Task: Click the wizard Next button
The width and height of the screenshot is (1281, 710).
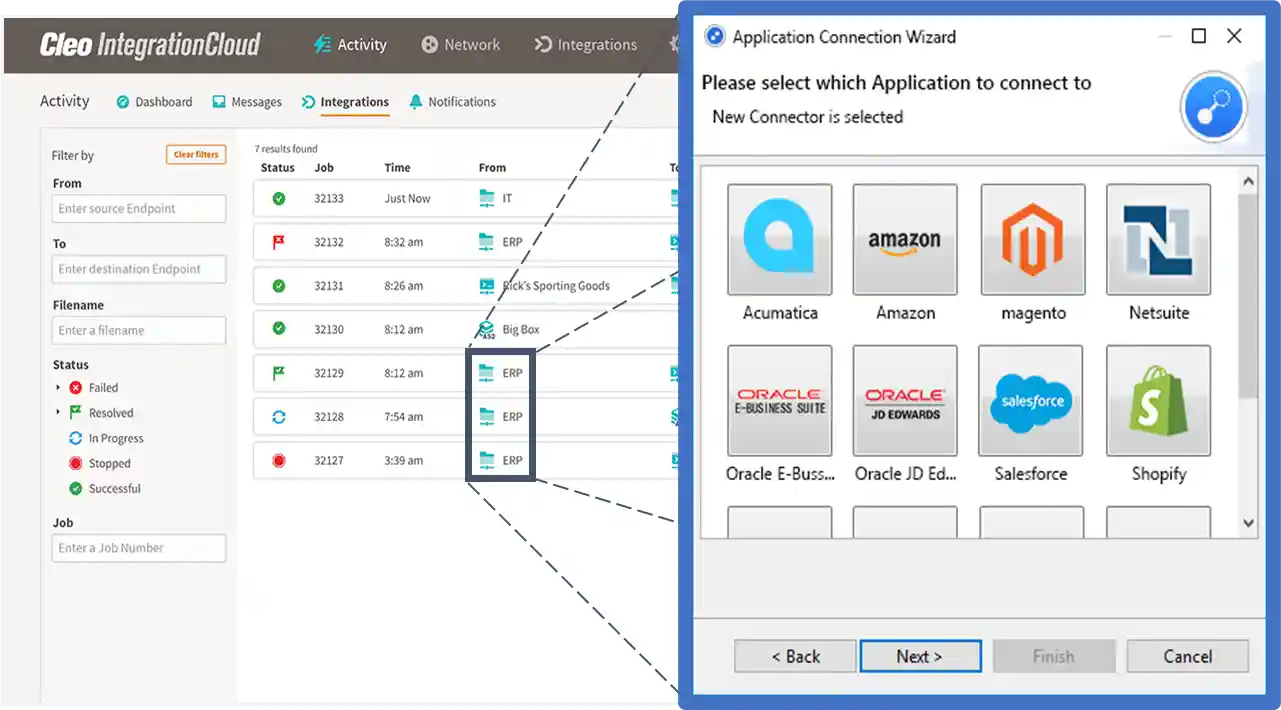Action: 919,657
